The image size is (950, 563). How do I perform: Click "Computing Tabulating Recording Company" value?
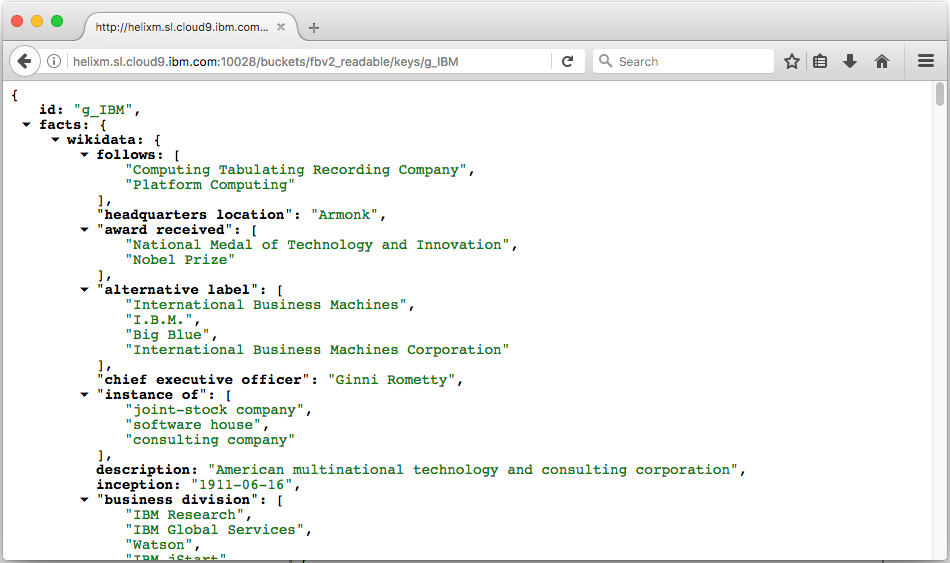point(296,170)
